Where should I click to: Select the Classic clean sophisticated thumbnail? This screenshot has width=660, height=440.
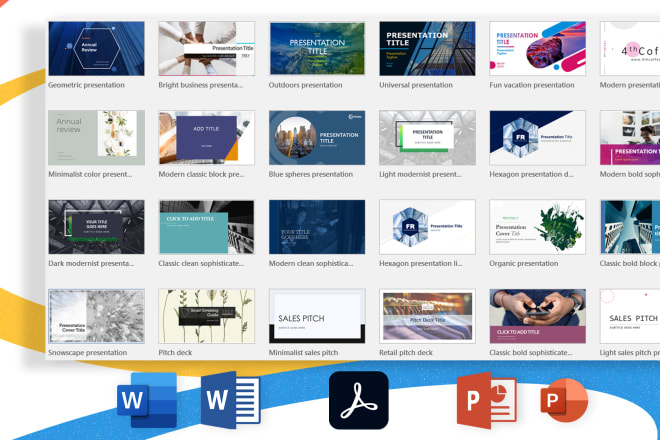click(207, 227)
